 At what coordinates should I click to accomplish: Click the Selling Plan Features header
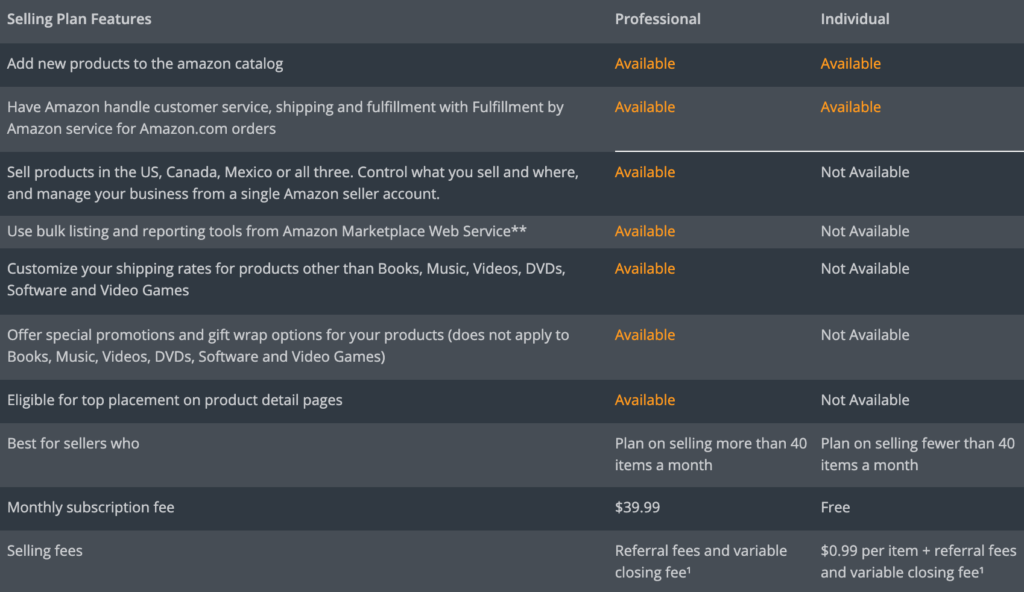pyautogui.click(x=79, y=19)
